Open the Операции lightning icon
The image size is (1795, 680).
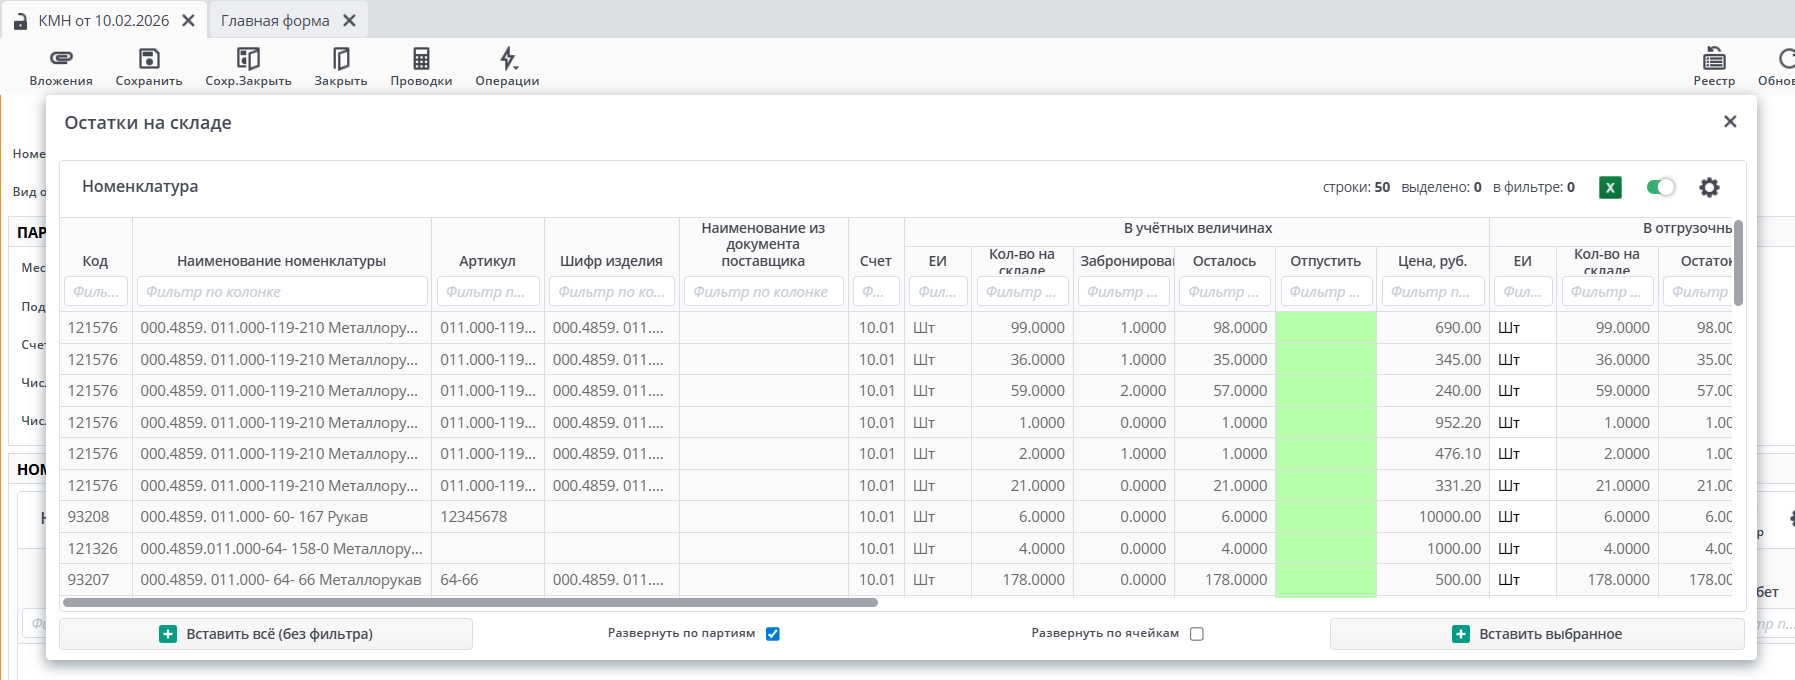[508, 59]
